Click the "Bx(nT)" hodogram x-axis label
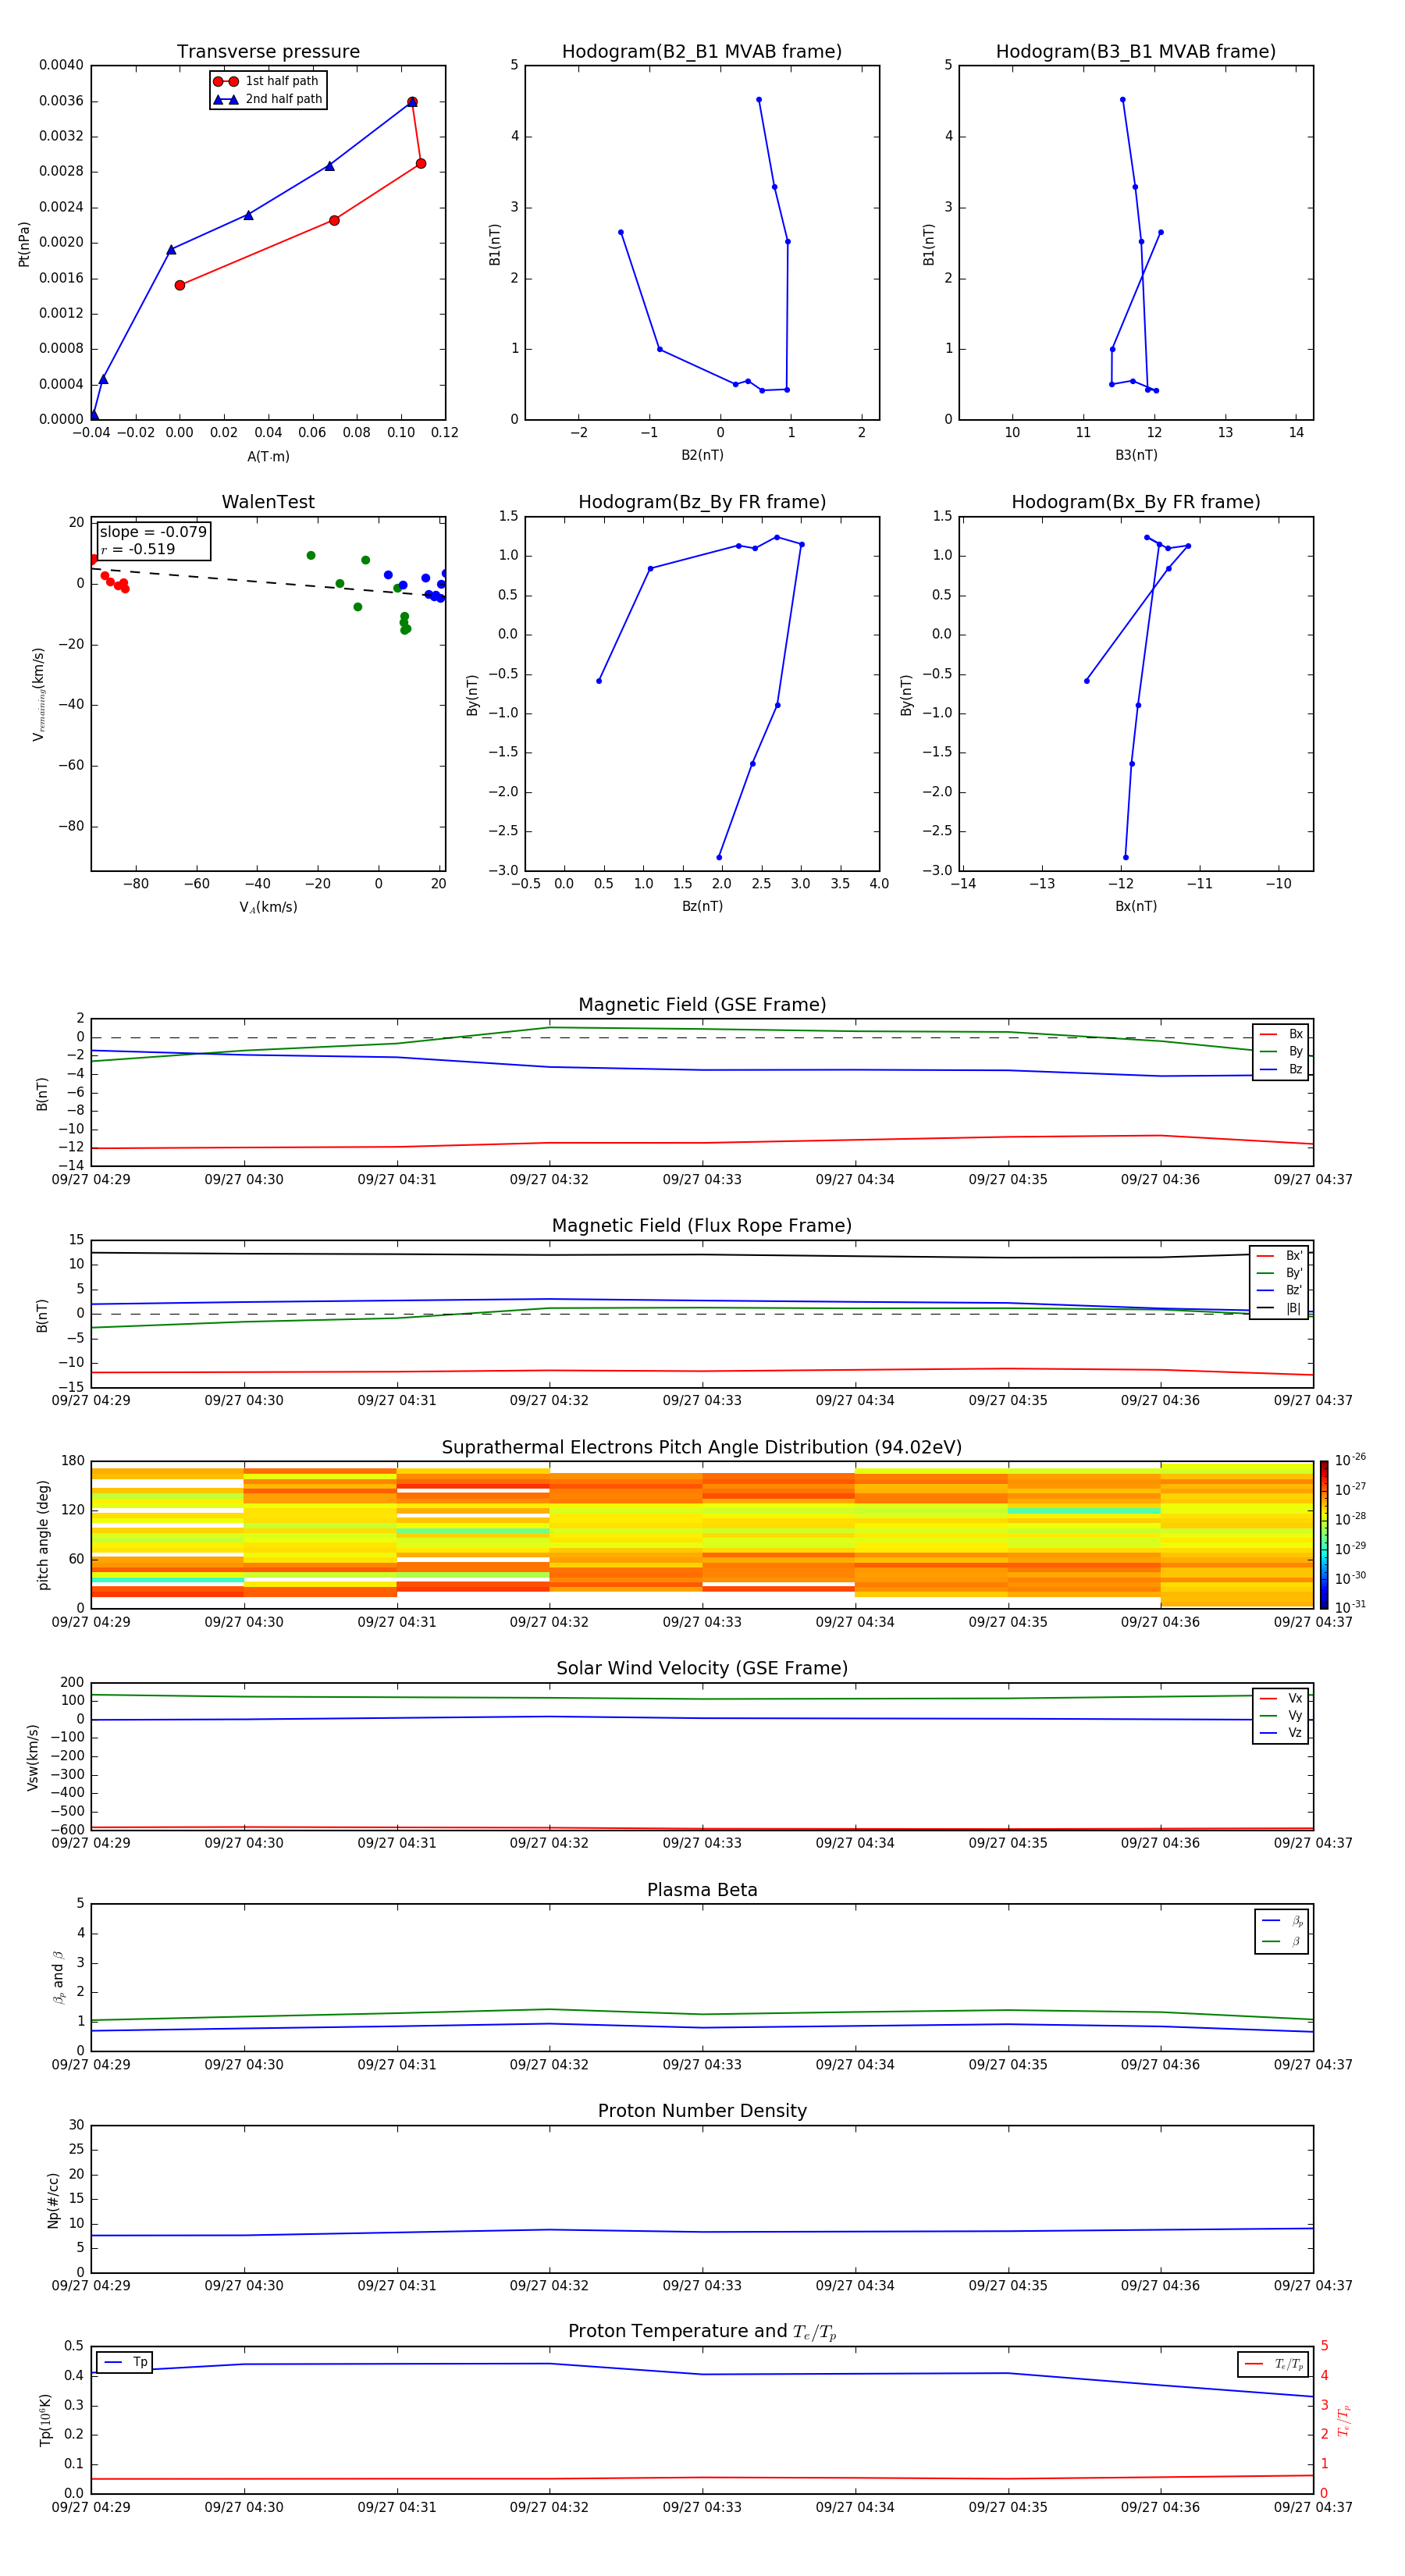 (1136, 907)
